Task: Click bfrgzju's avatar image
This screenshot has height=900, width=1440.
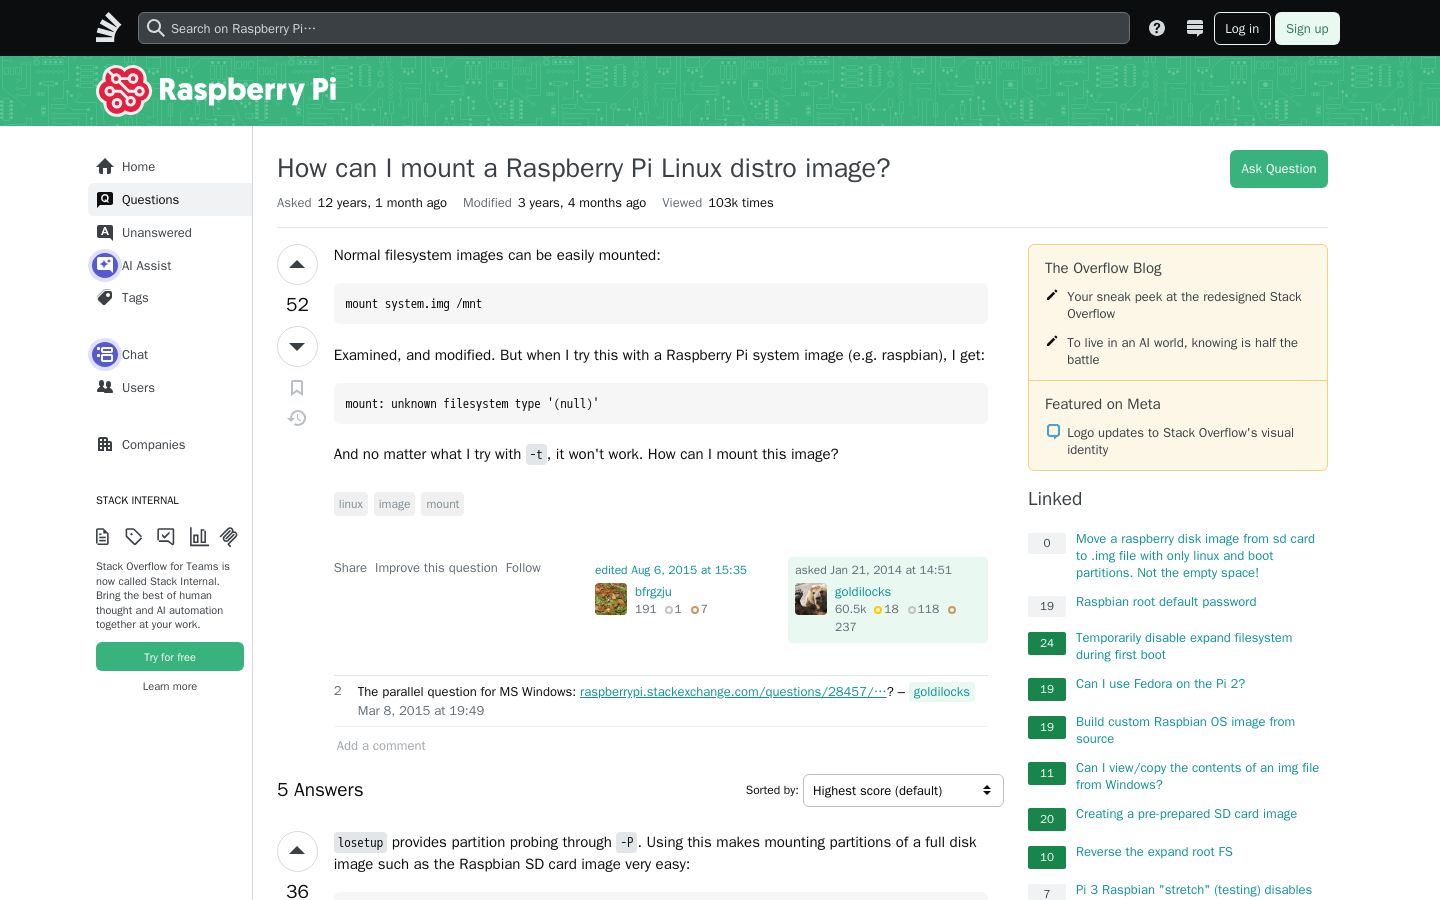Action: point(611,599)
